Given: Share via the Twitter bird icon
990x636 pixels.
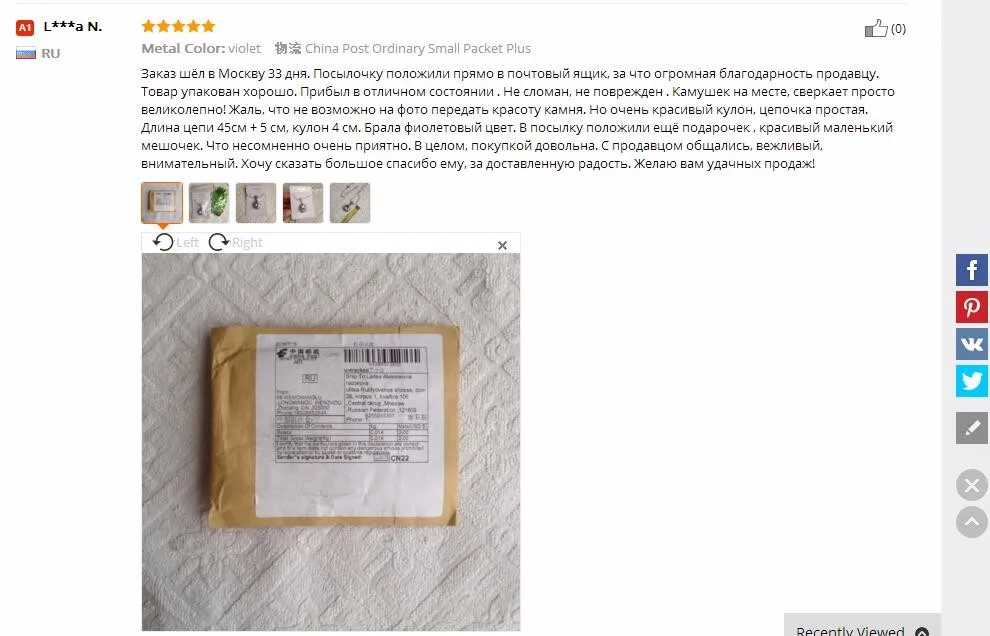Looking at the screenshot, I should point(972,381).
